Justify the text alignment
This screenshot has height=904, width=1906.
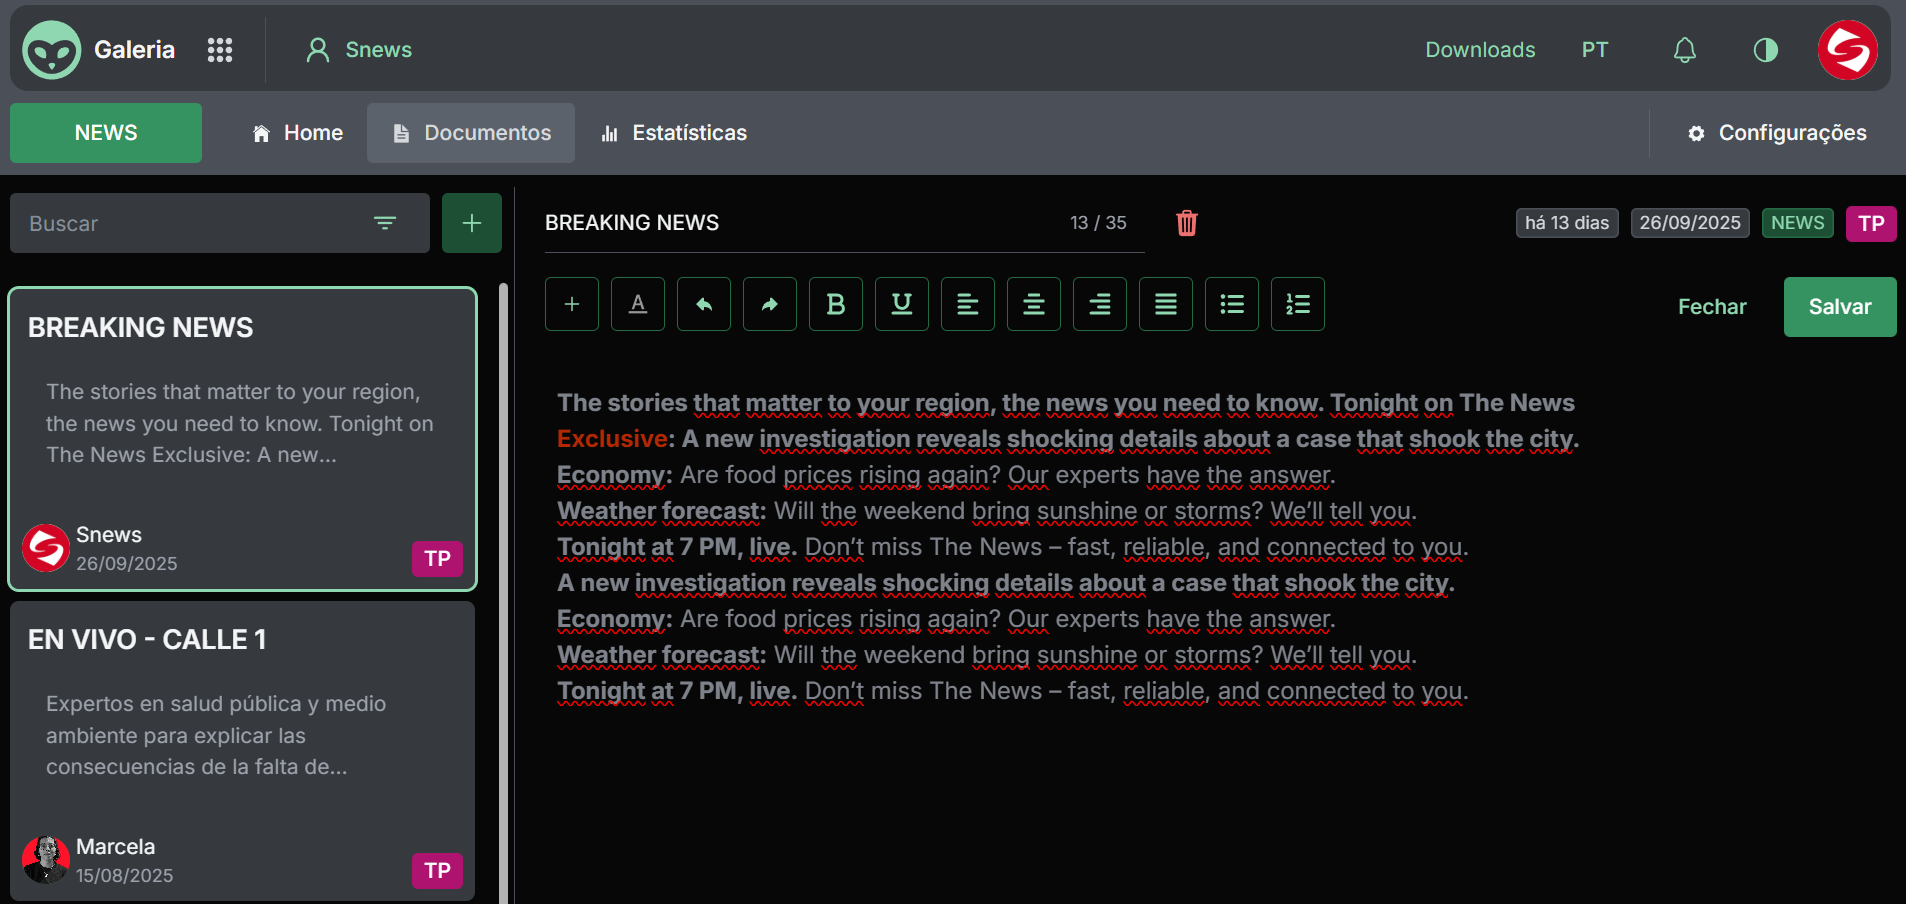click(x=1166, y=304)
